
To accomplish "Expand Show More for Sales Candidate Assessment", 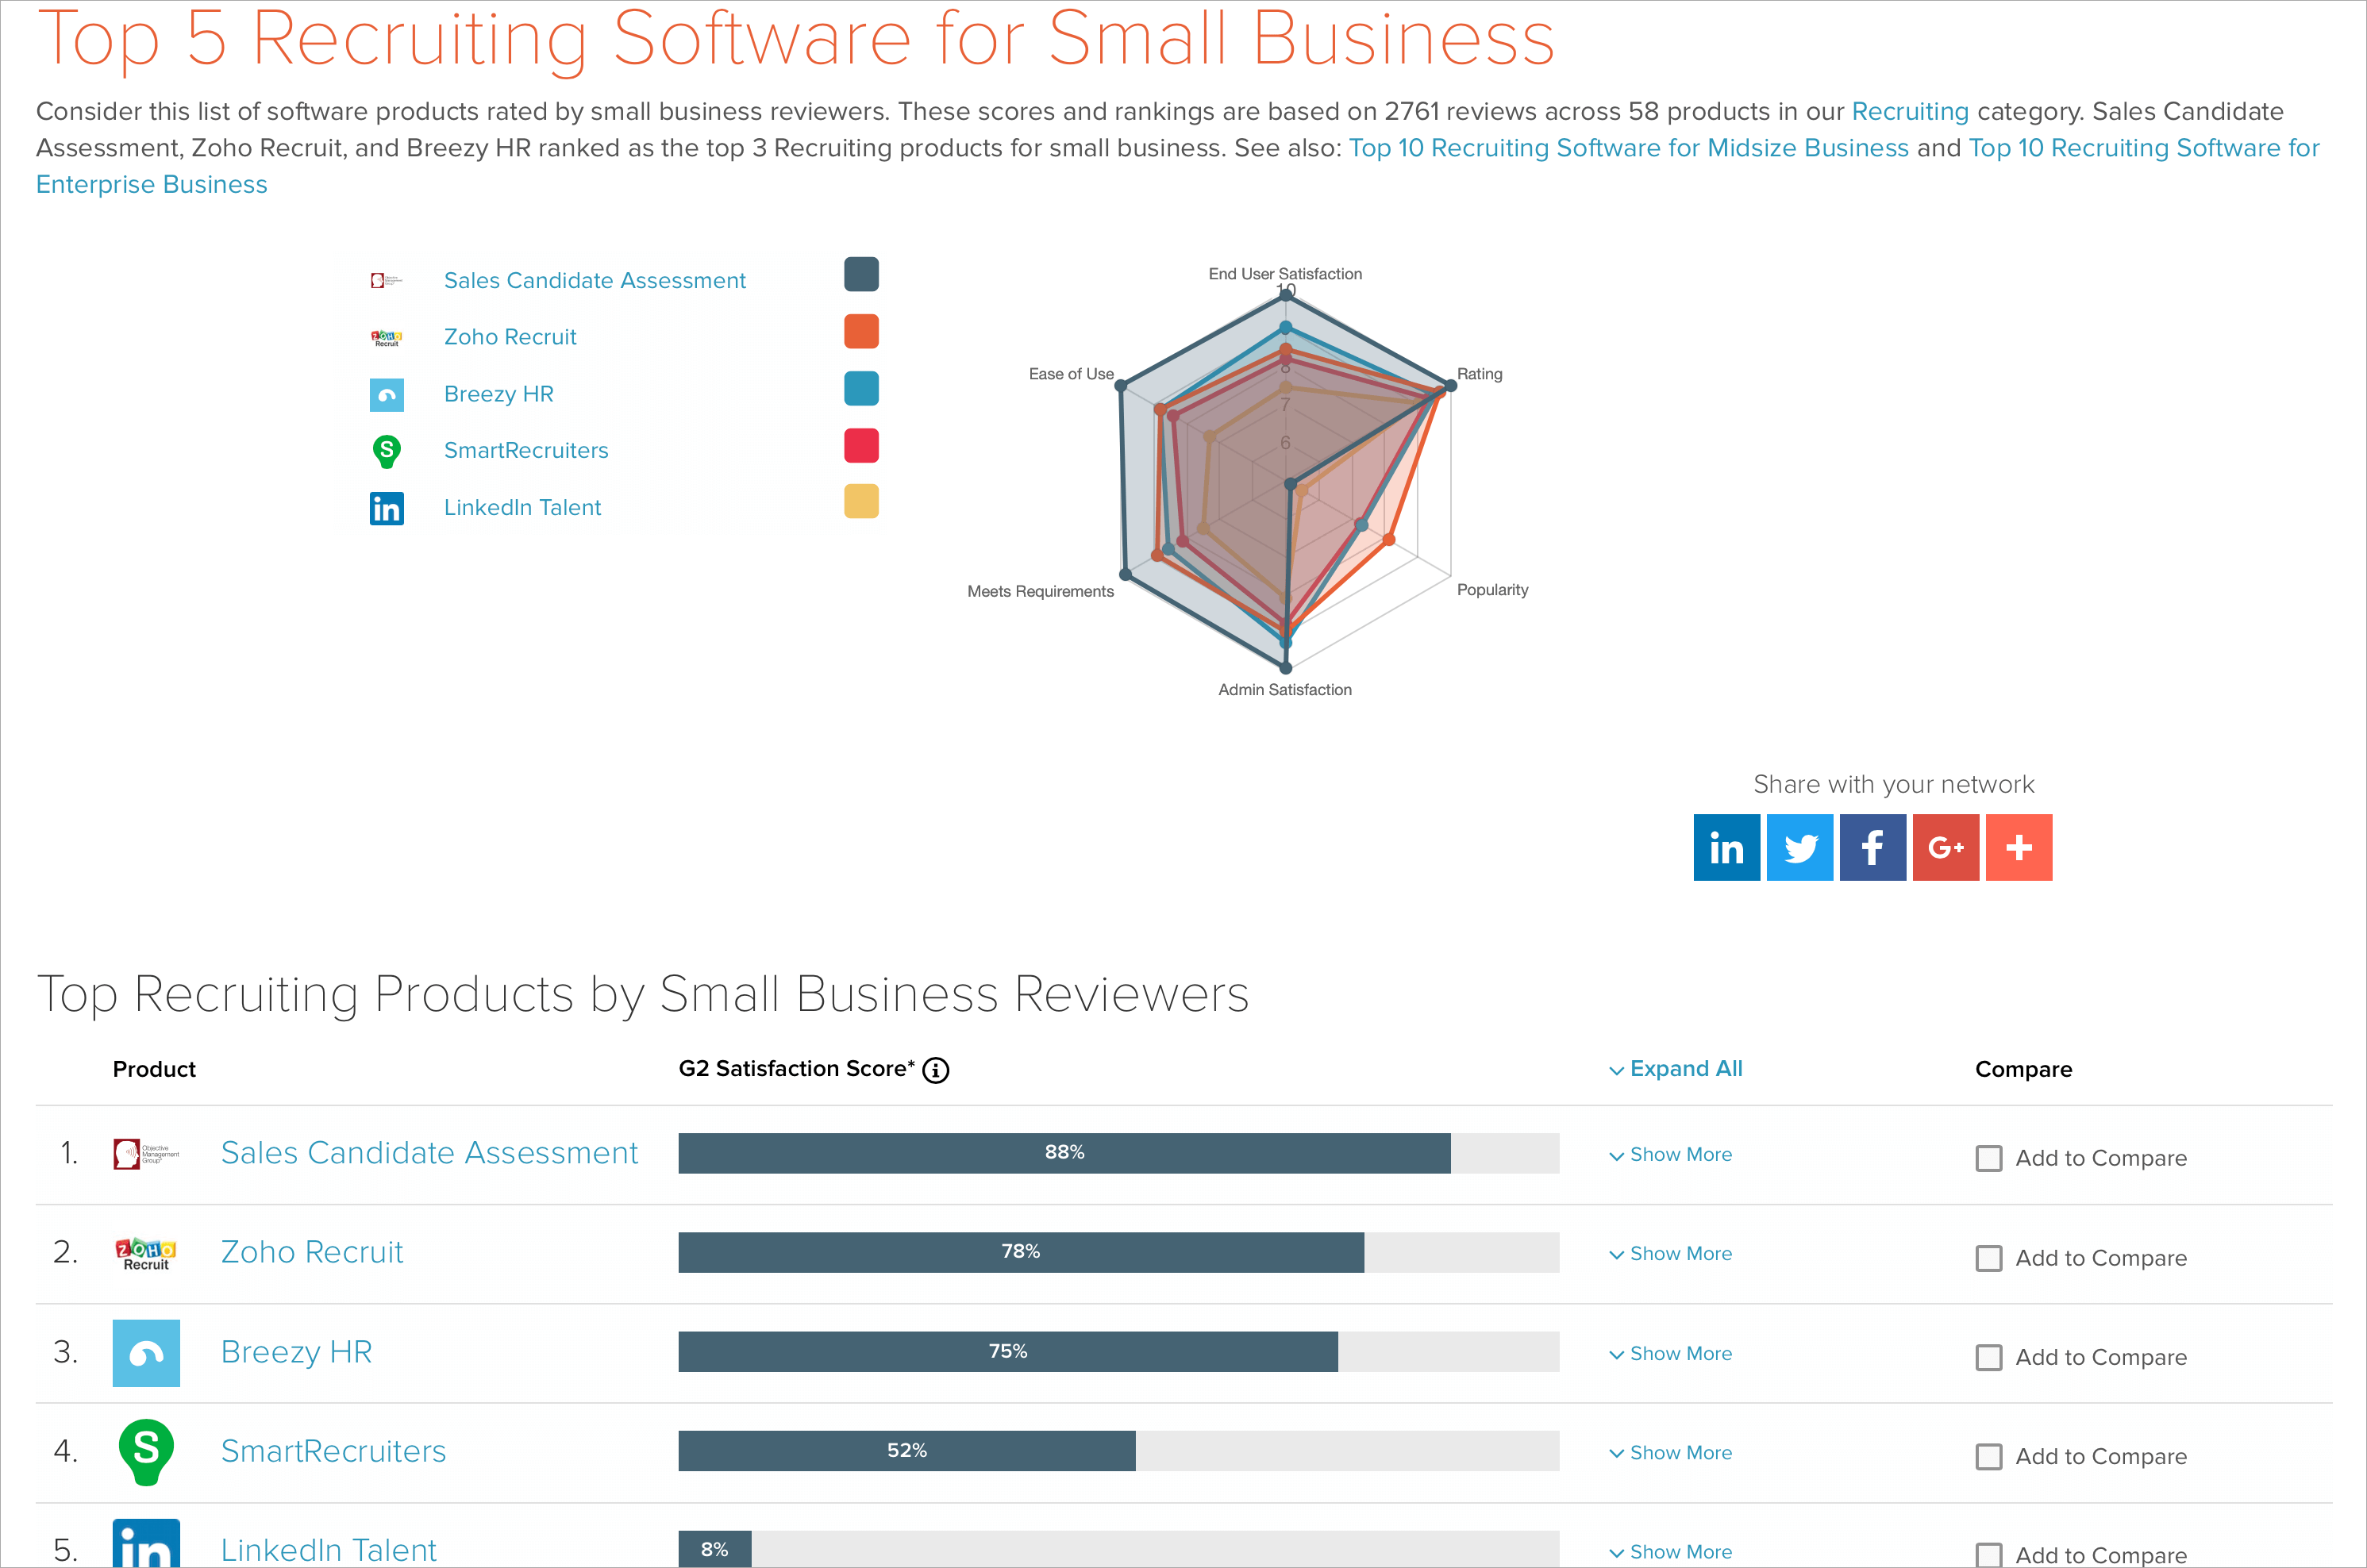I will point(1671,1154).
